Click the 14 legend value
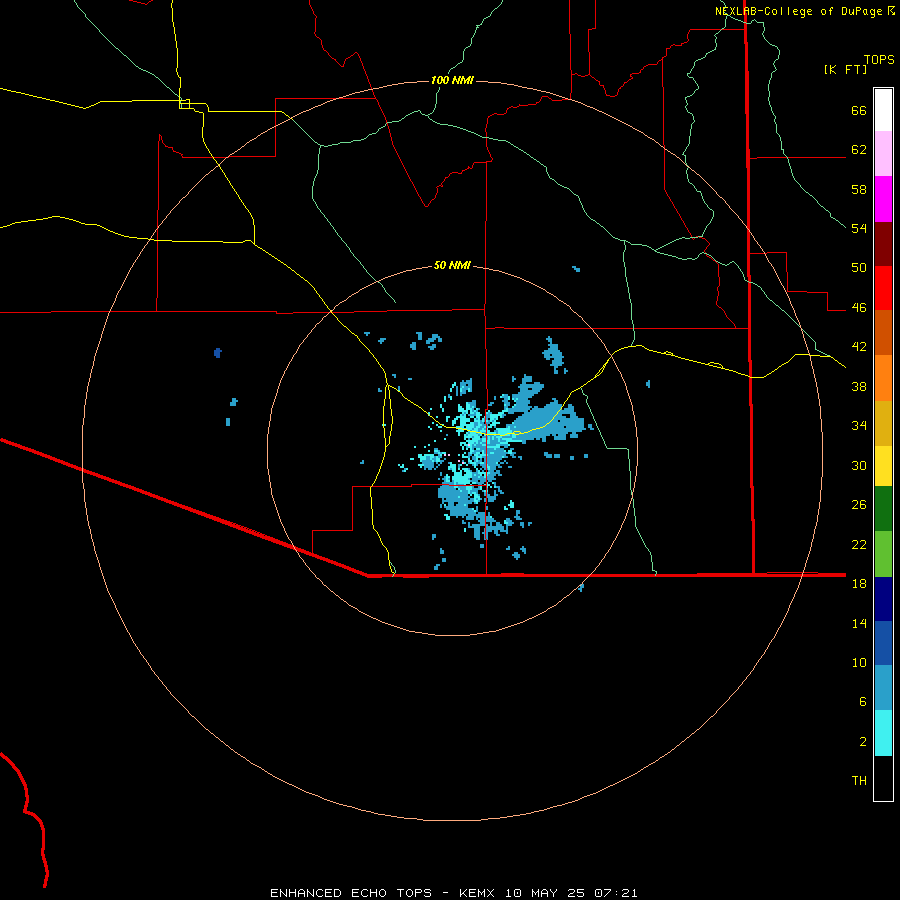This screenshot has height=900, width=900. [859, 623]
